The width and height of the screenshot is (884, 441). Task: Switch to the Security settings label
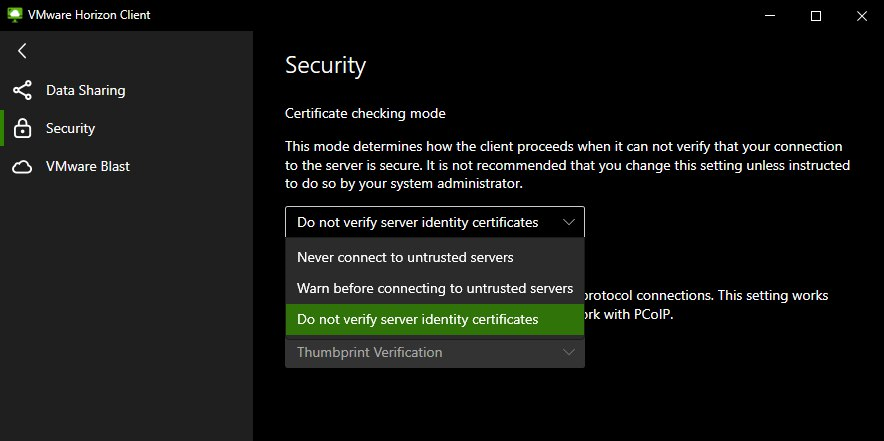click(70, 128)
